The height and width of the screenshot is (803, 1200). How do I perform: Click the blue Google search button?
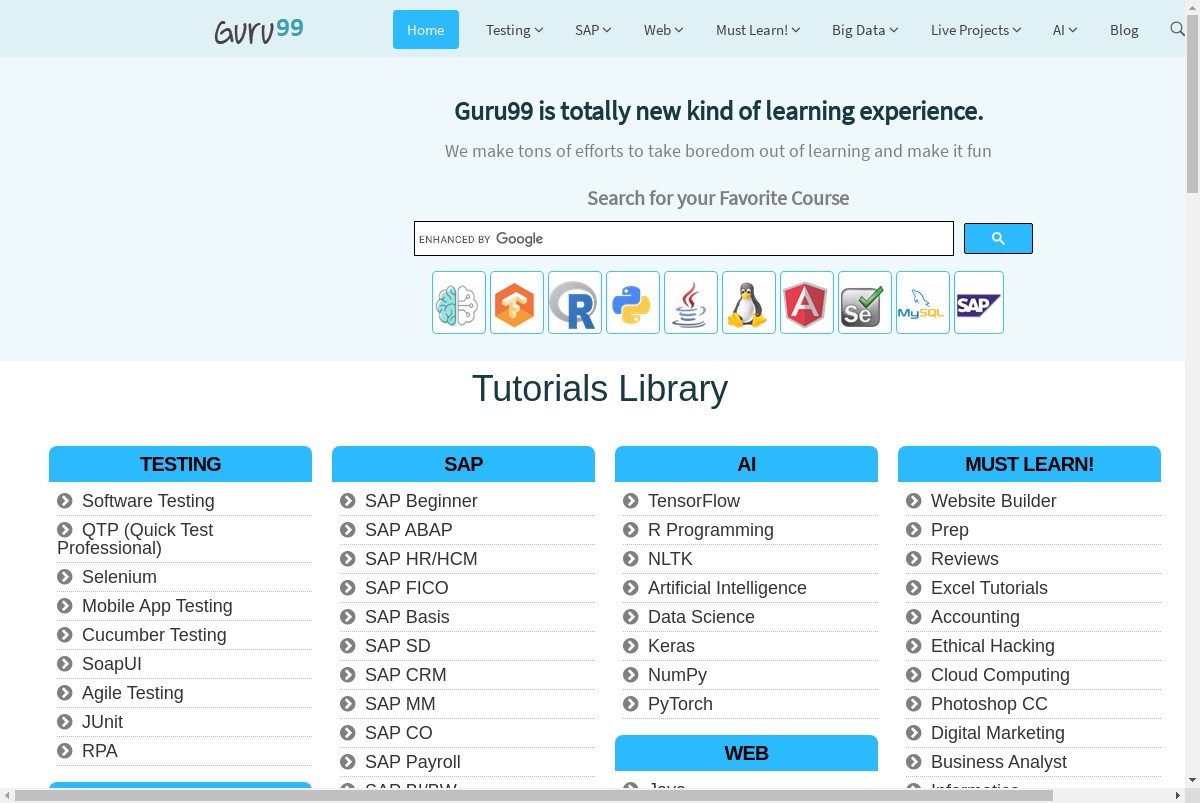998,238
